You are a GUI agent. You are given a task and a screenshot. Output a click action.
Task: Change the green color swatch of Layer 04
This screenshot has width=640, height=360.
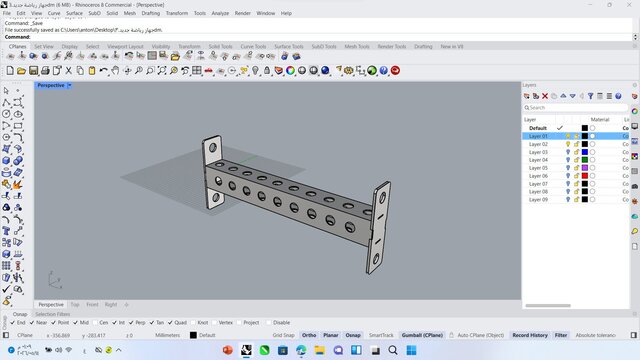click(584, 160)
